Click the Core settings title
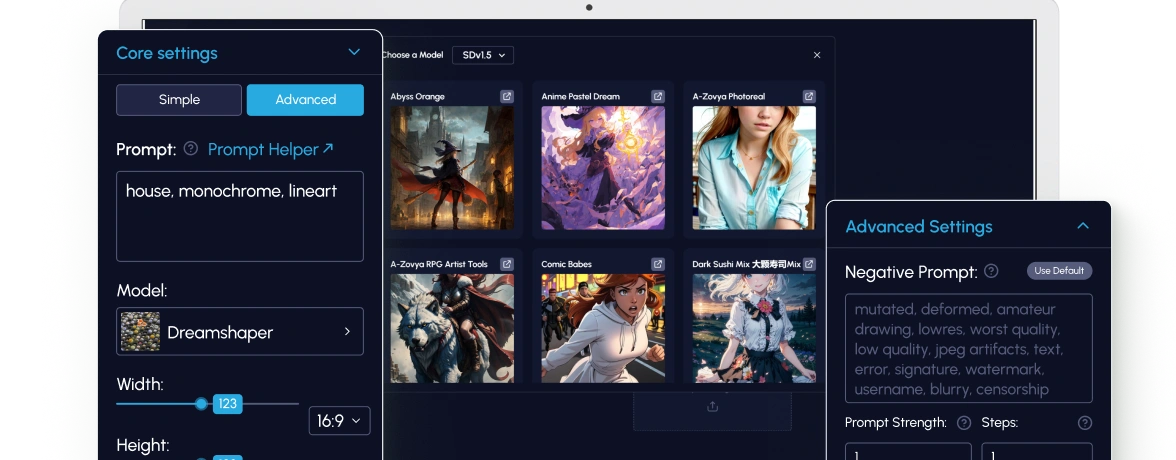 [166, 53]
